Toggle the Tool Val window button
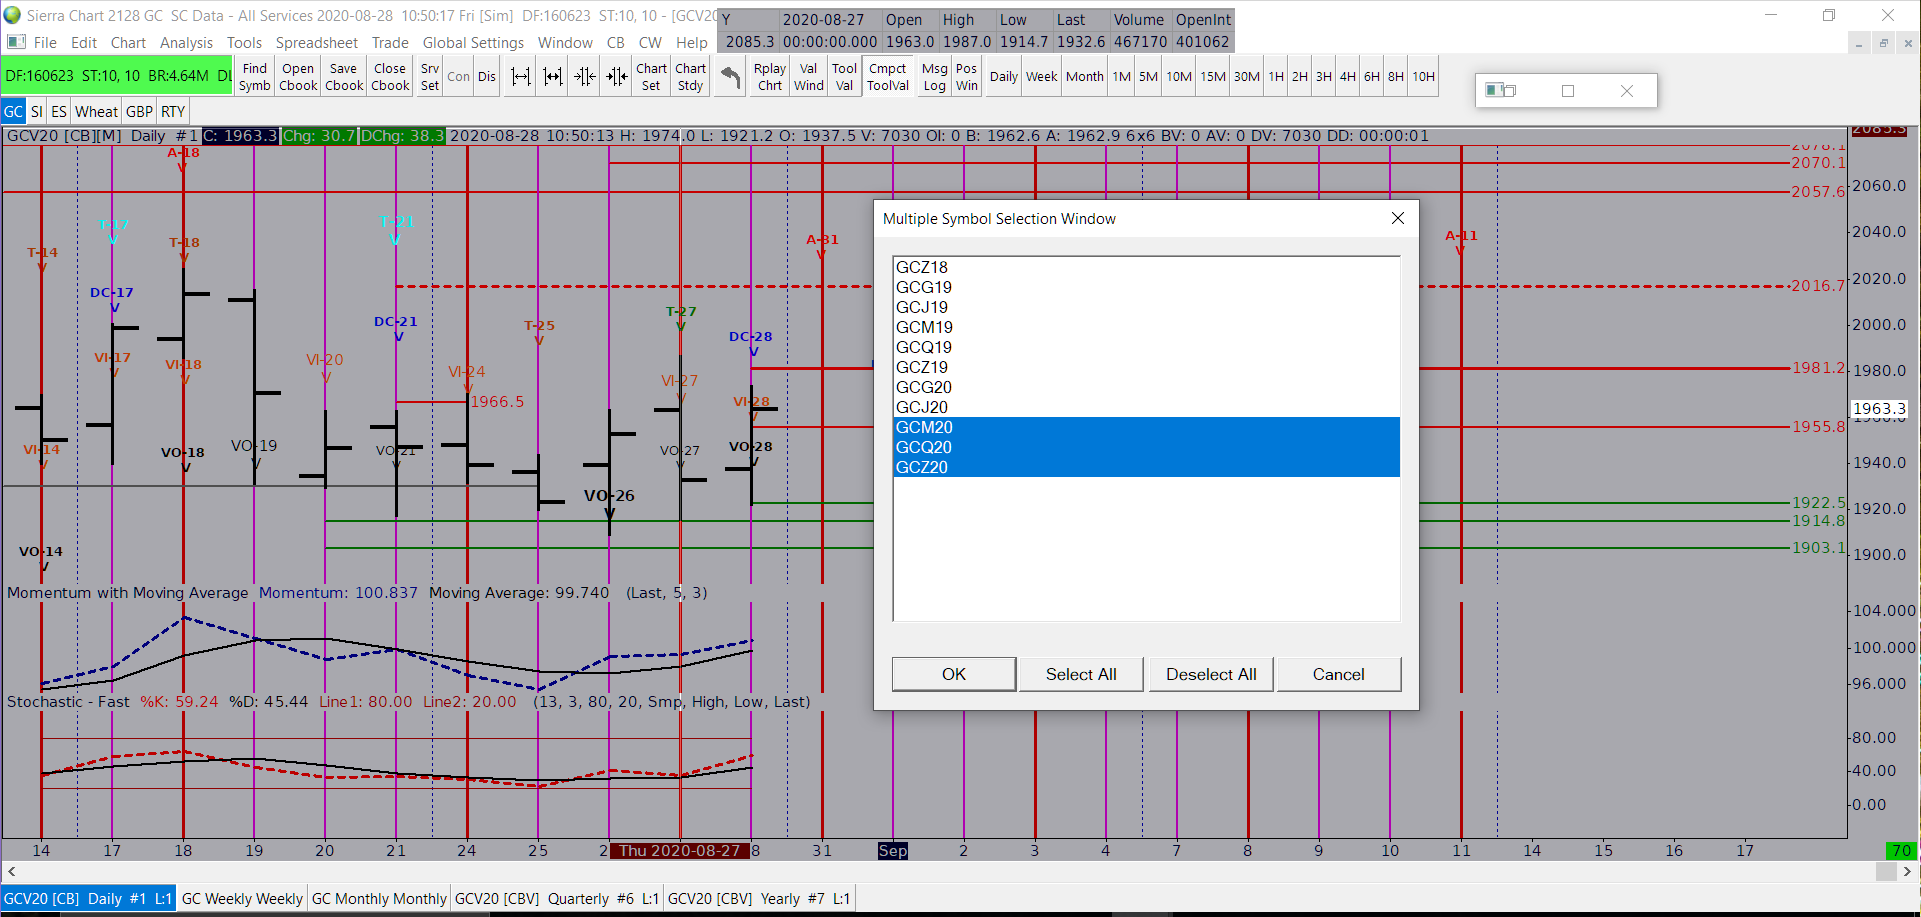The image size is (1921, 917). pyautogui.click(x=844, y=77)
